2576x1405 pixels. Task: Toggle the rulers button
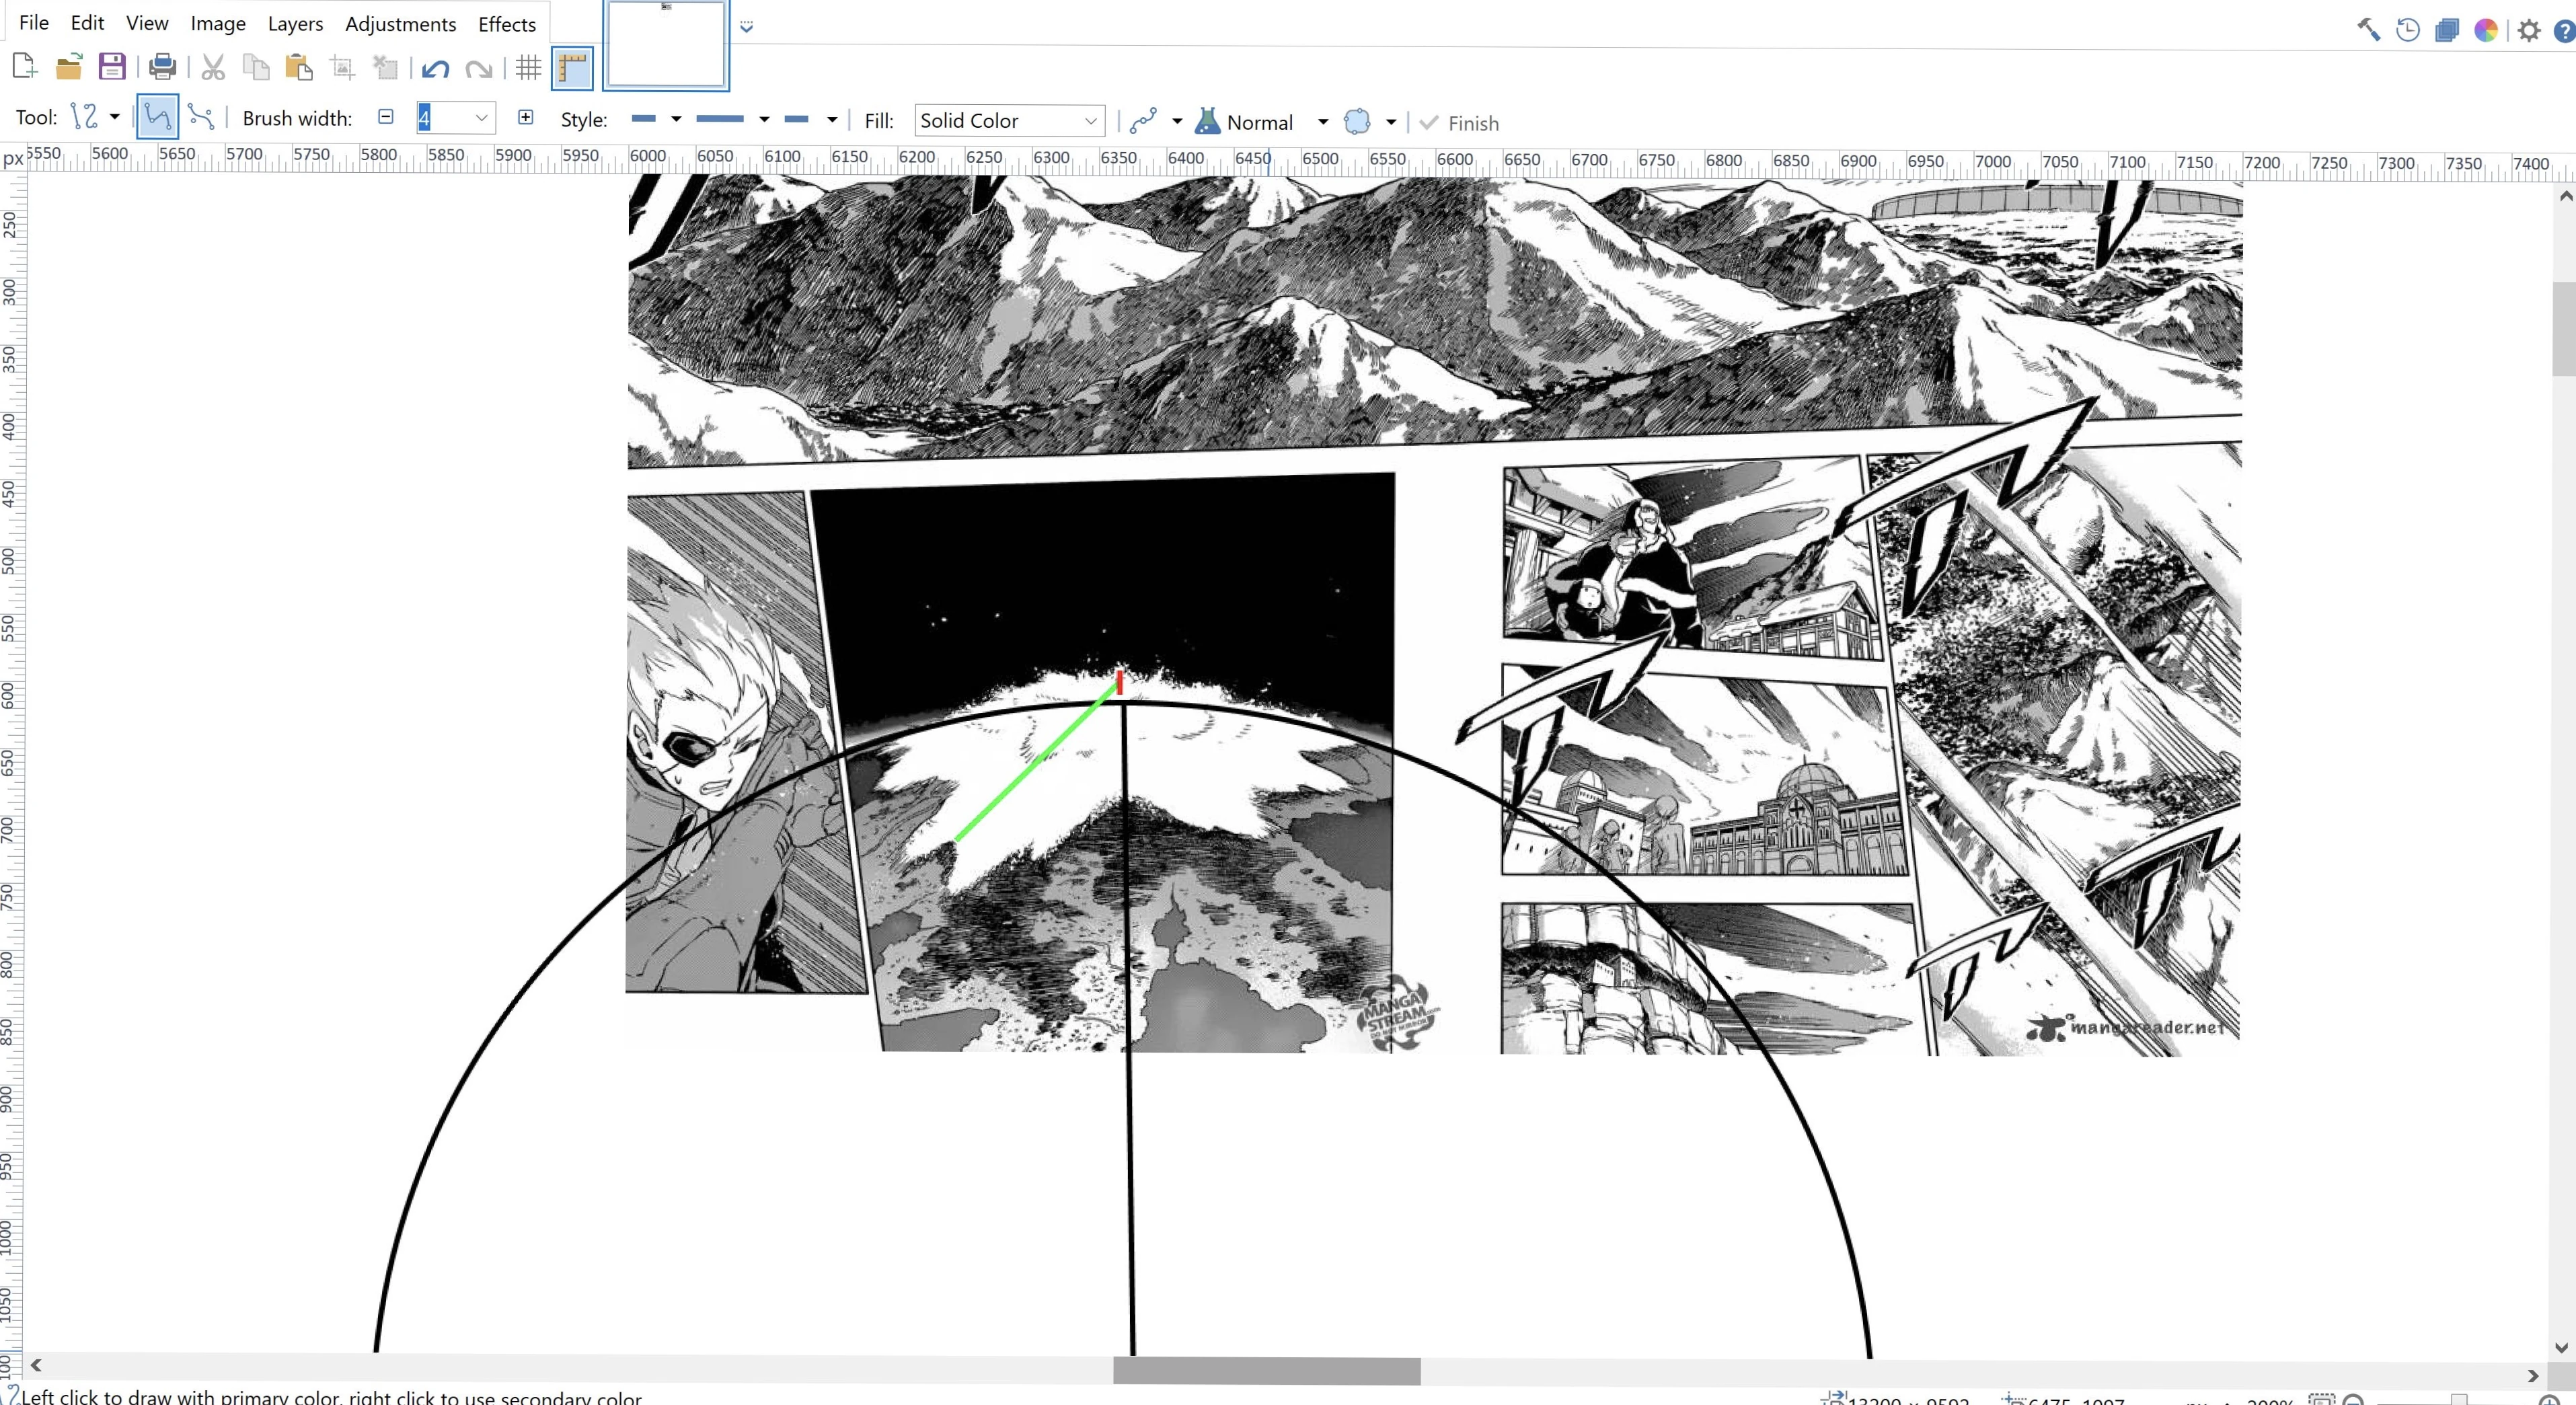[x=572, y=68]
